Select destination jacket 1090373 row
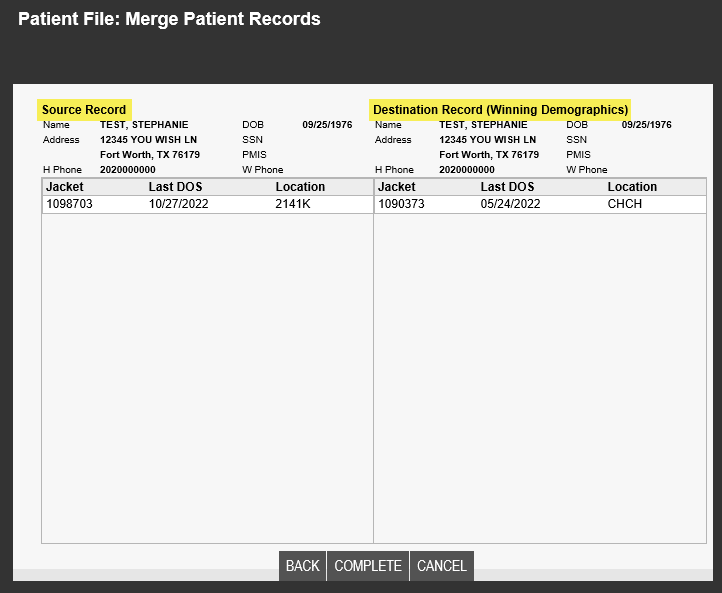Image resolution: width=722 pixels, height=593 pixels. point(540,204)
